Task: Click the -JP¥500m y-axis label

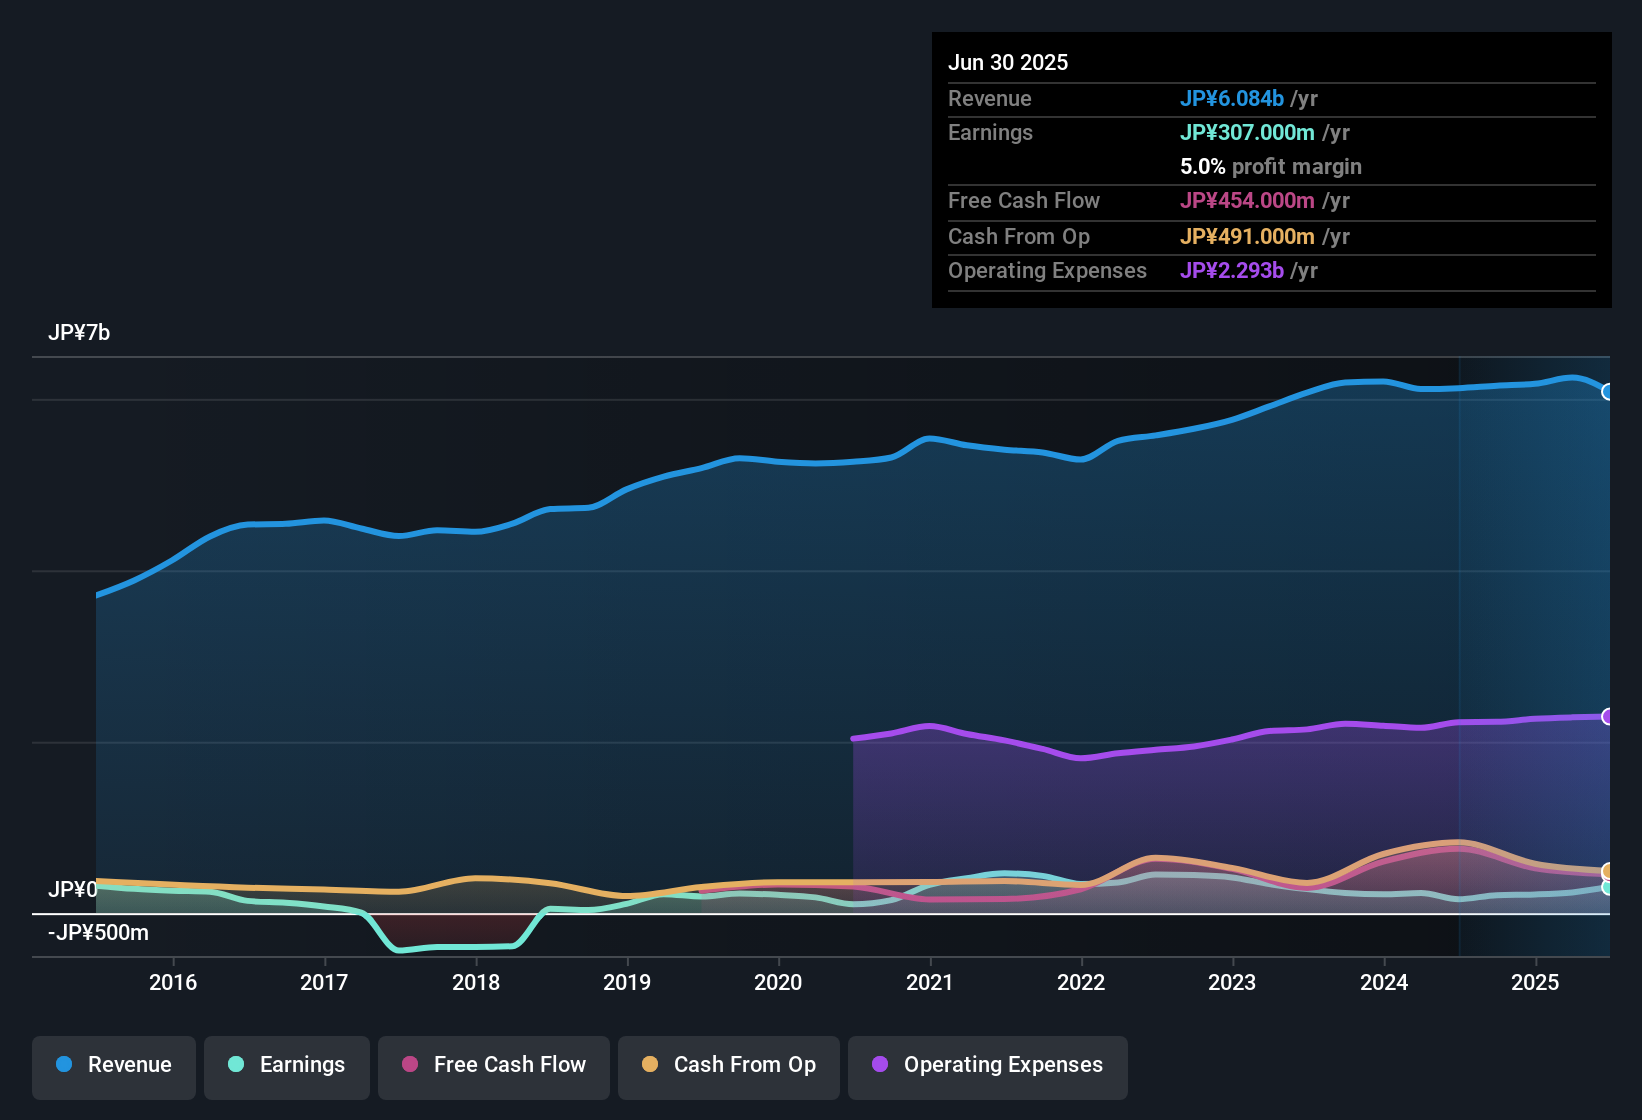Action: [x=98, y=932]
